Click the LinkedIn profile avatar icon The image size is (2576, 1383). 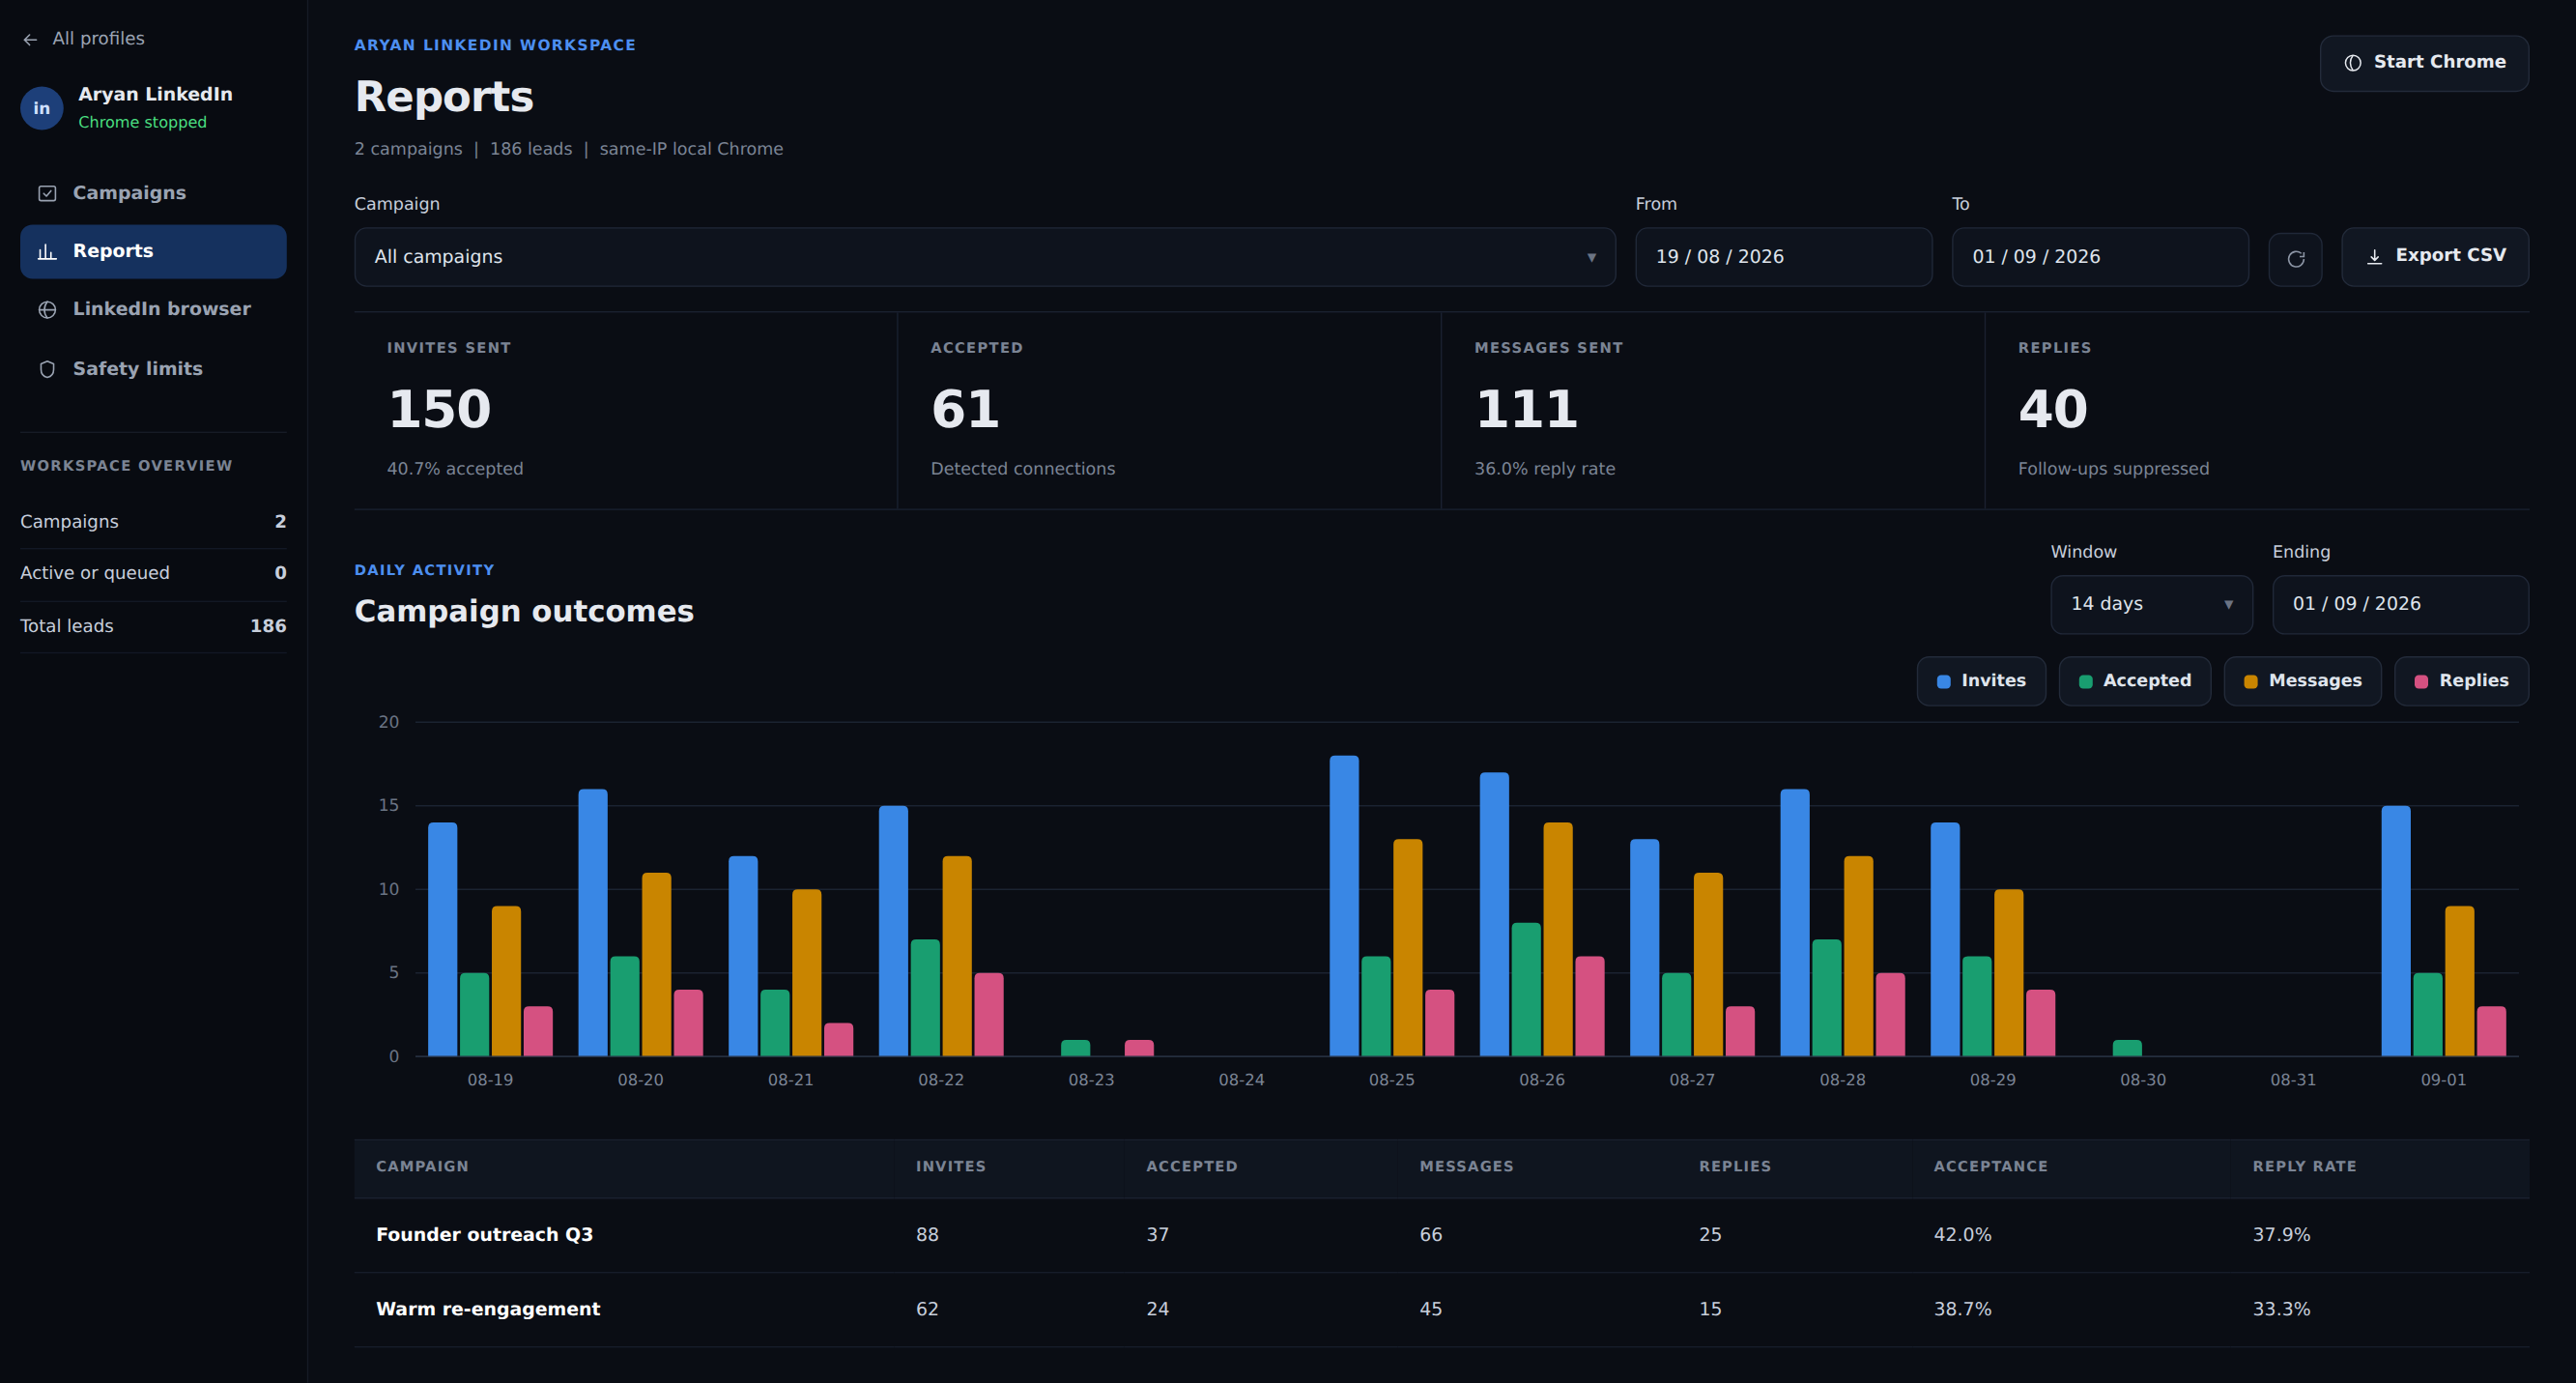pyautogui.click(x=42, y=108)
